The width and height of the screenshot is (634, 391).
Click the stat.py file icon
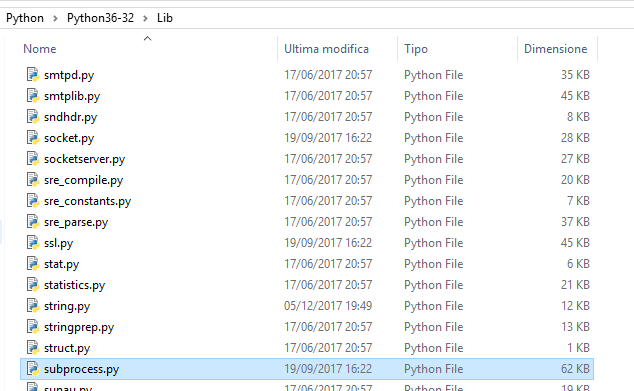[x=33, y=264]
